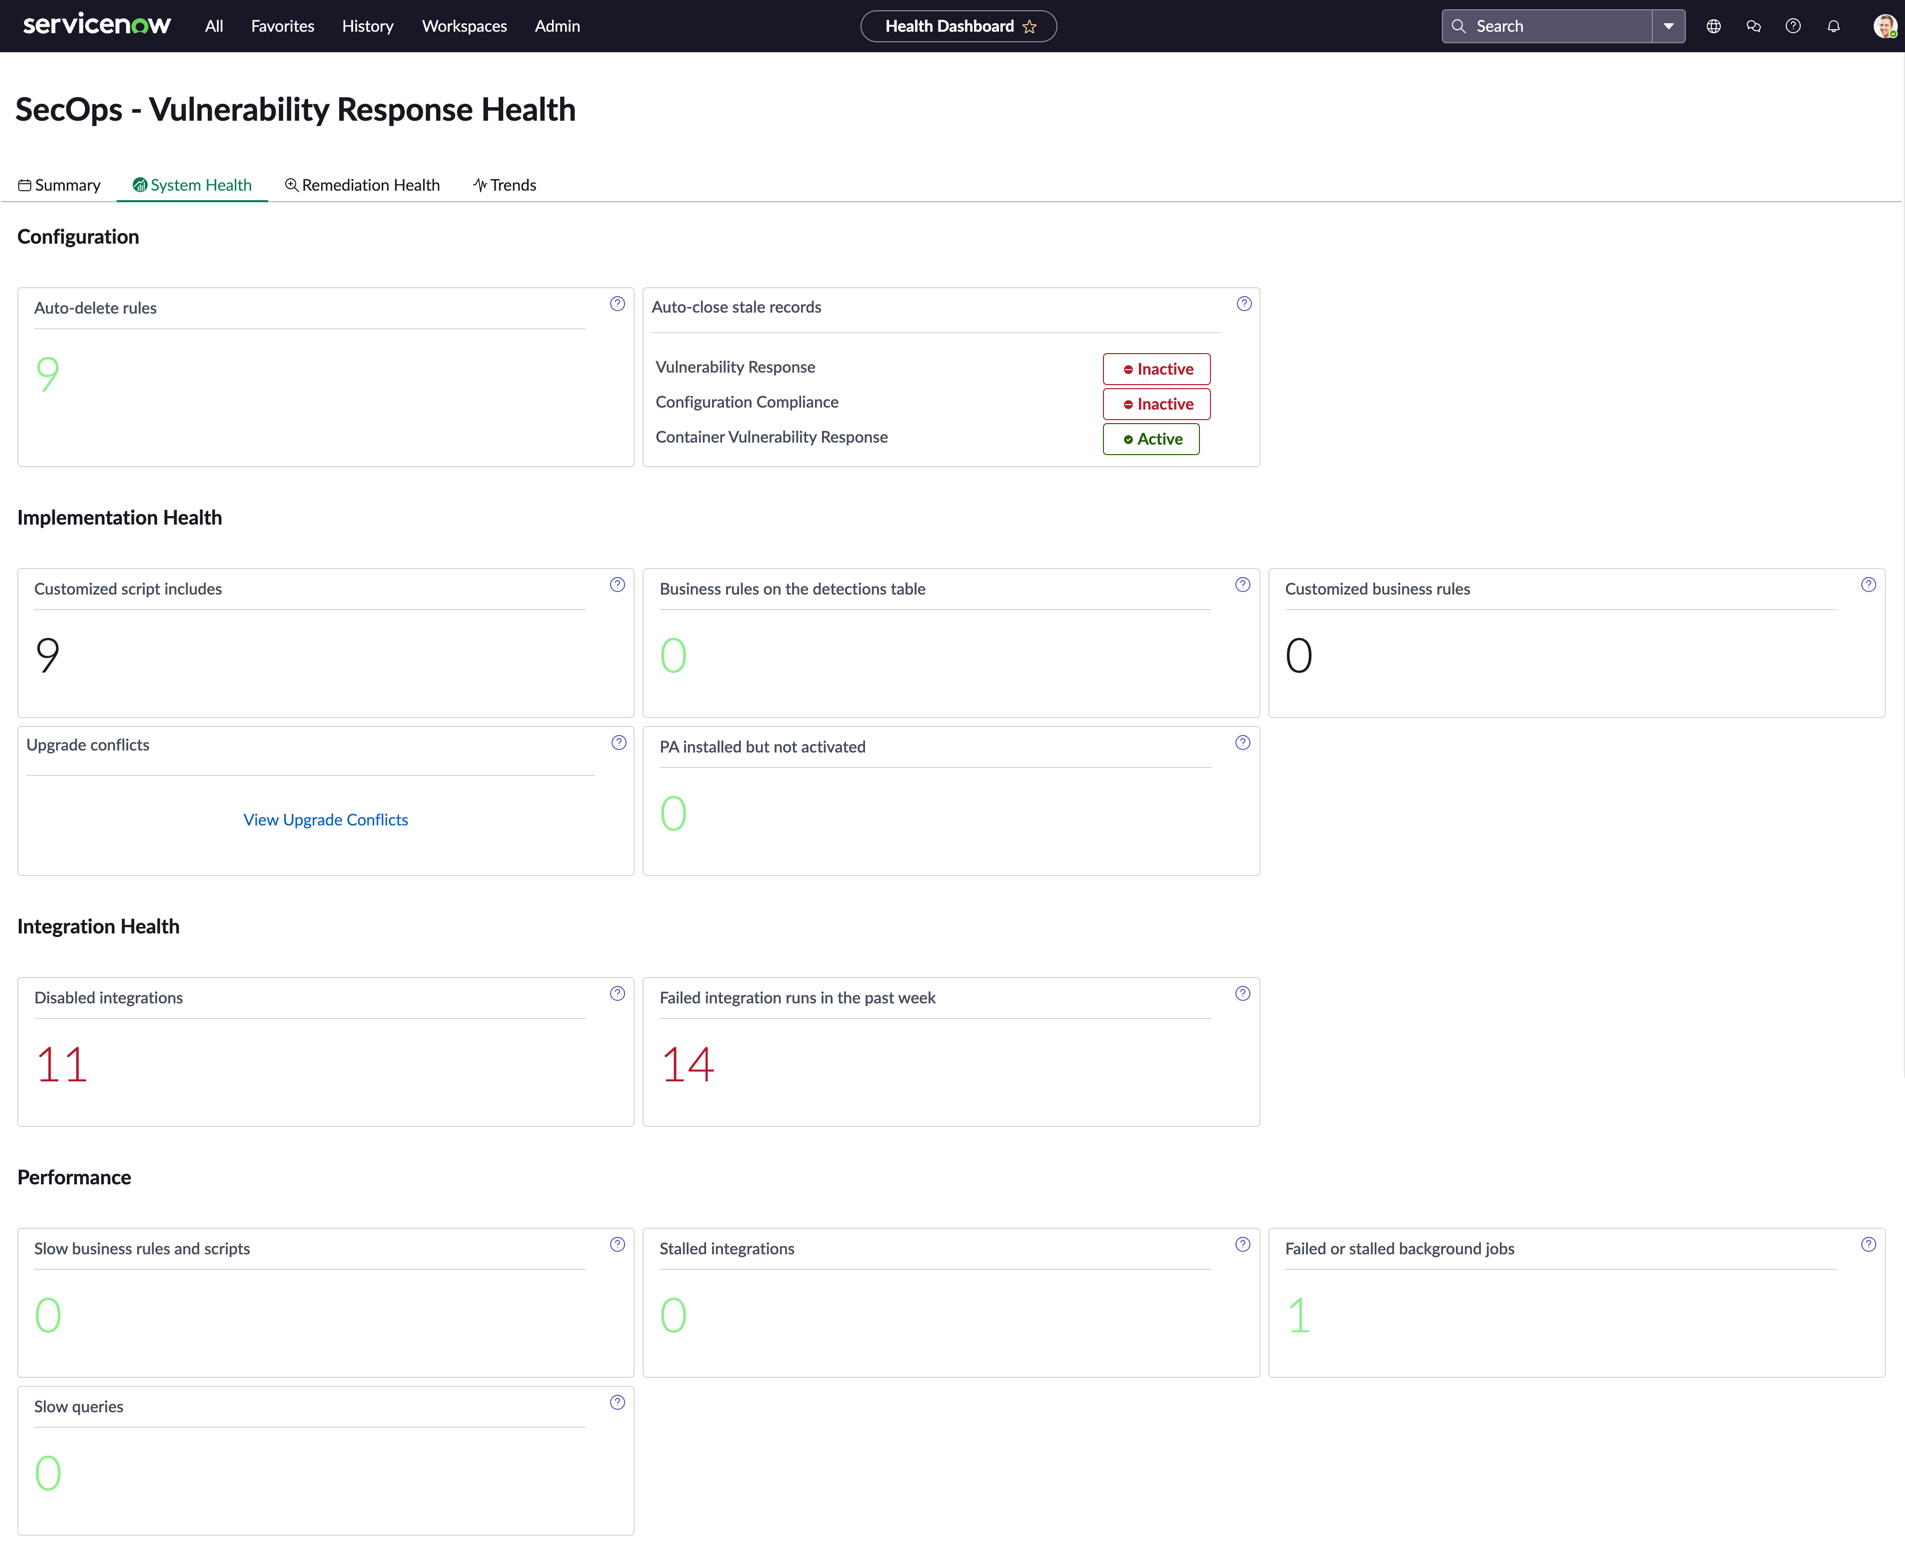Open help for Auto-delete rules card
The image size is (1905, 1549).
tap(617, 304)
